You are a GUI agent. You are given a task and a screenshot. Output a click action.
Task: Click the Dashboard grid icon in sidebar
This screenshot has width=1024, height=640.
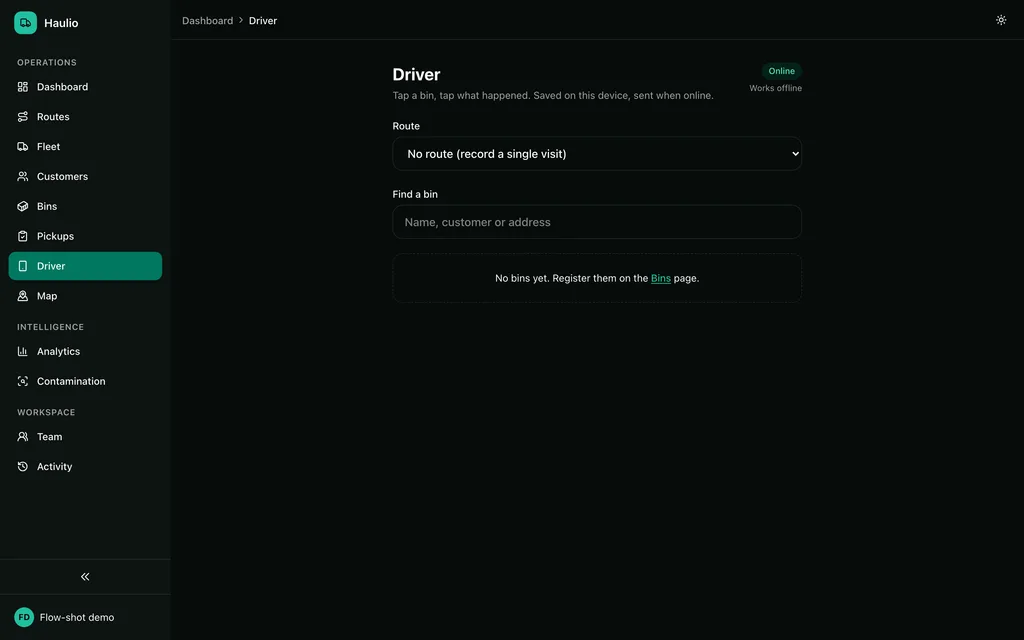23,87
